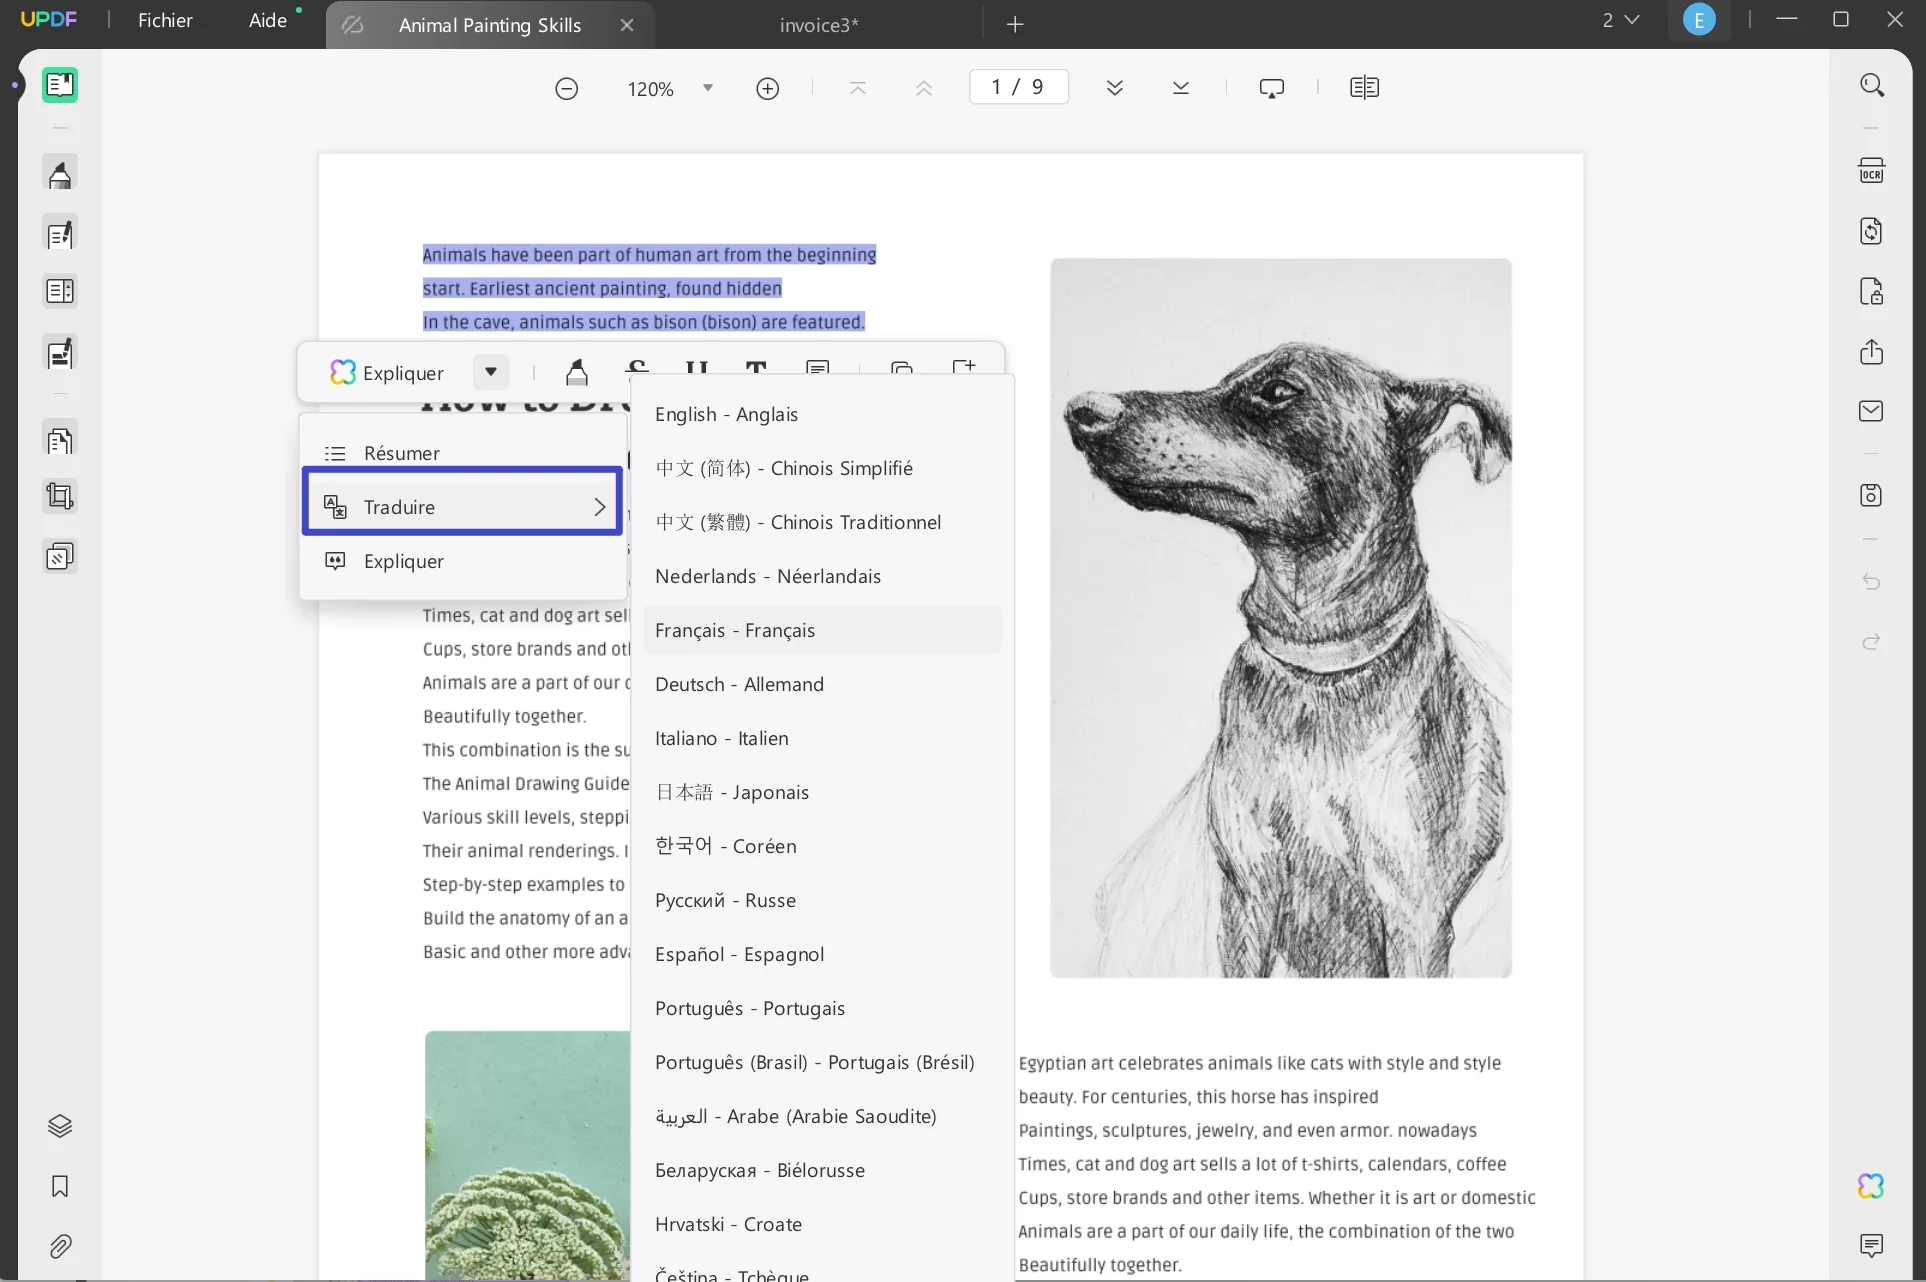Go to the next page
This screenshot has width=1926, height=1282.
pos(1114,88)
